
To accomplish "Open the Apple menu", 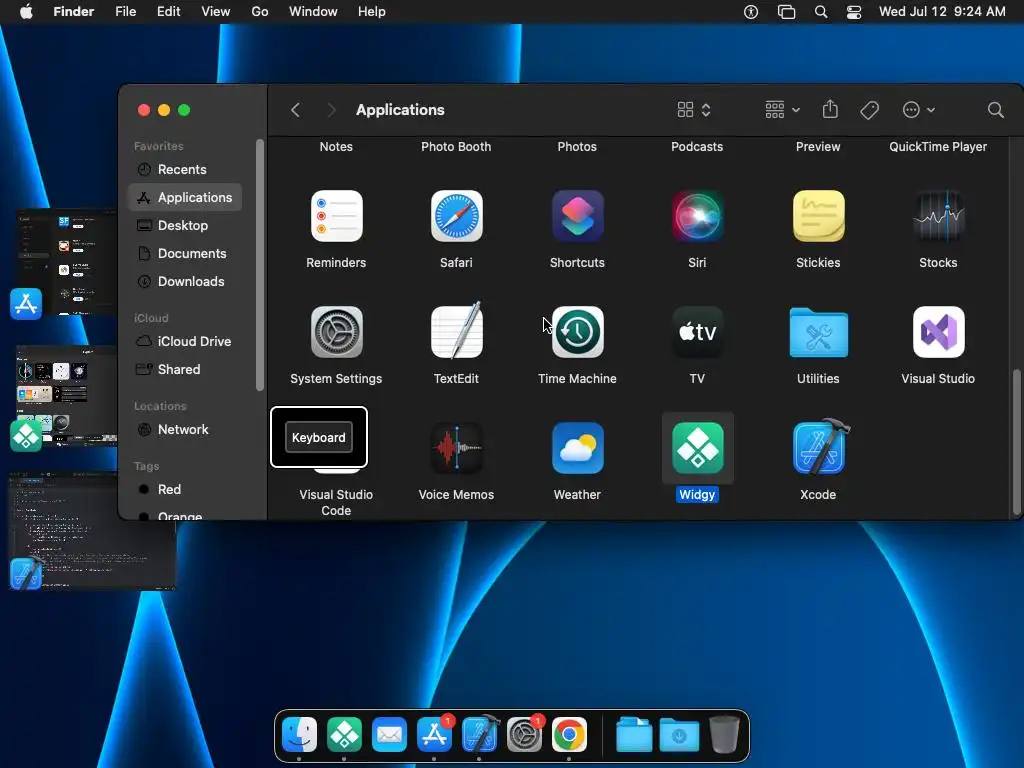I will pos(26,12).
